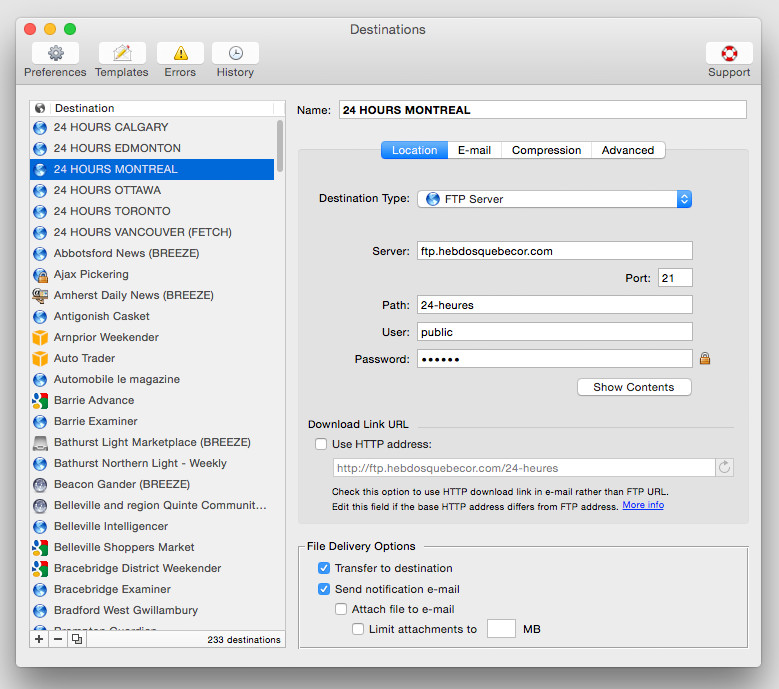Duplicate the destination with the copy icon
Image resolution: width=779 pixels, height=689 pixels.
[77, 639]
